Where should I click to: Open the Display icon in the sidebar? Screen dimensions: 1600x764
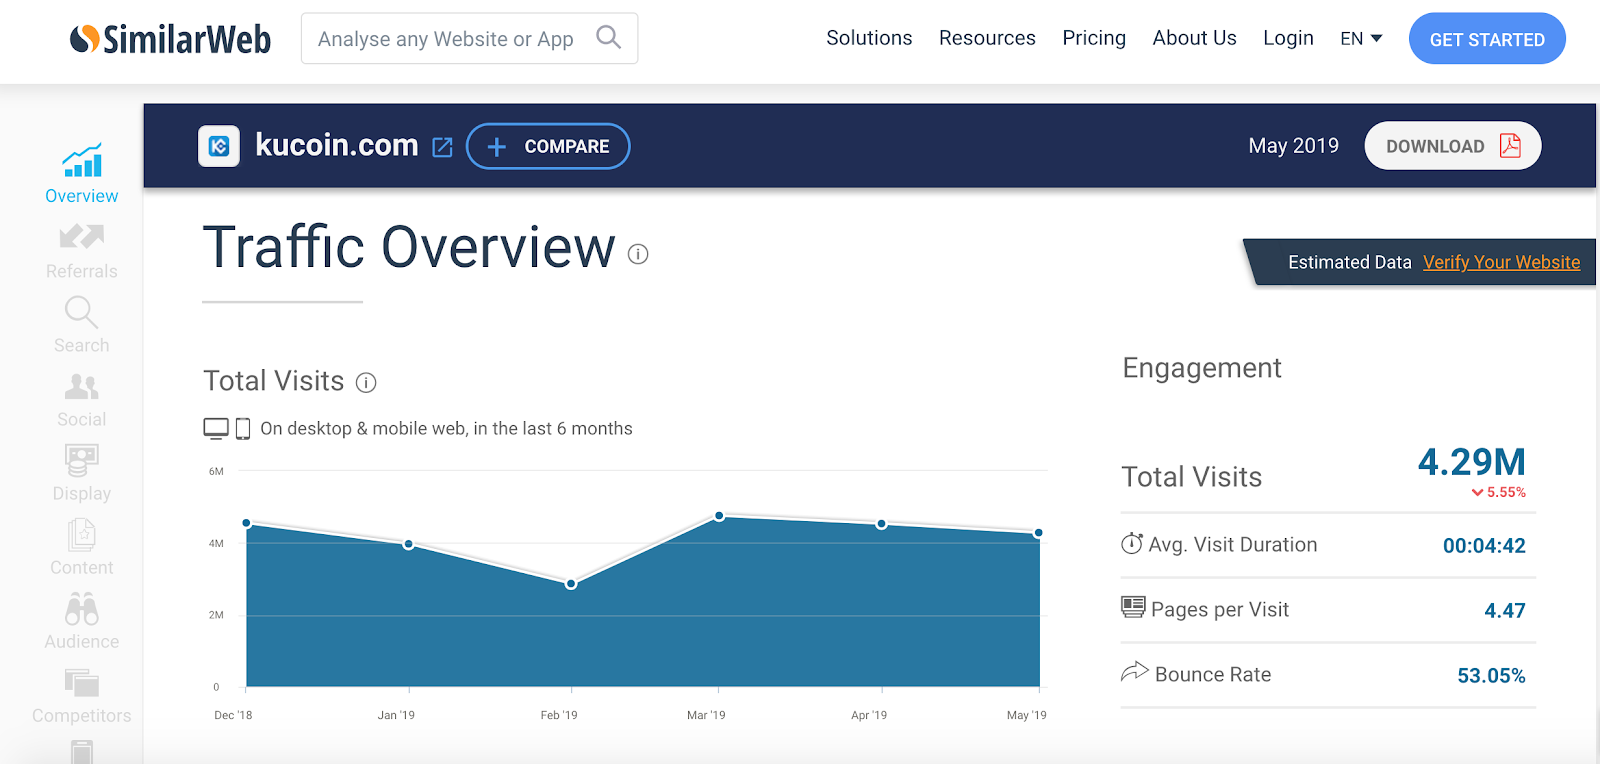pos(82,460)
